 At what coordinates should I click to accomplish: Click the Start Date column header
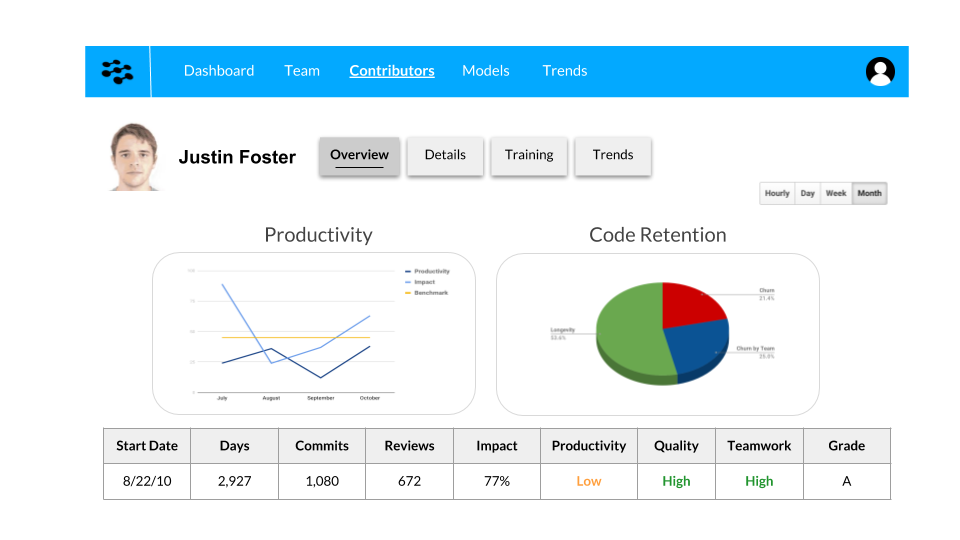point(147,446)
